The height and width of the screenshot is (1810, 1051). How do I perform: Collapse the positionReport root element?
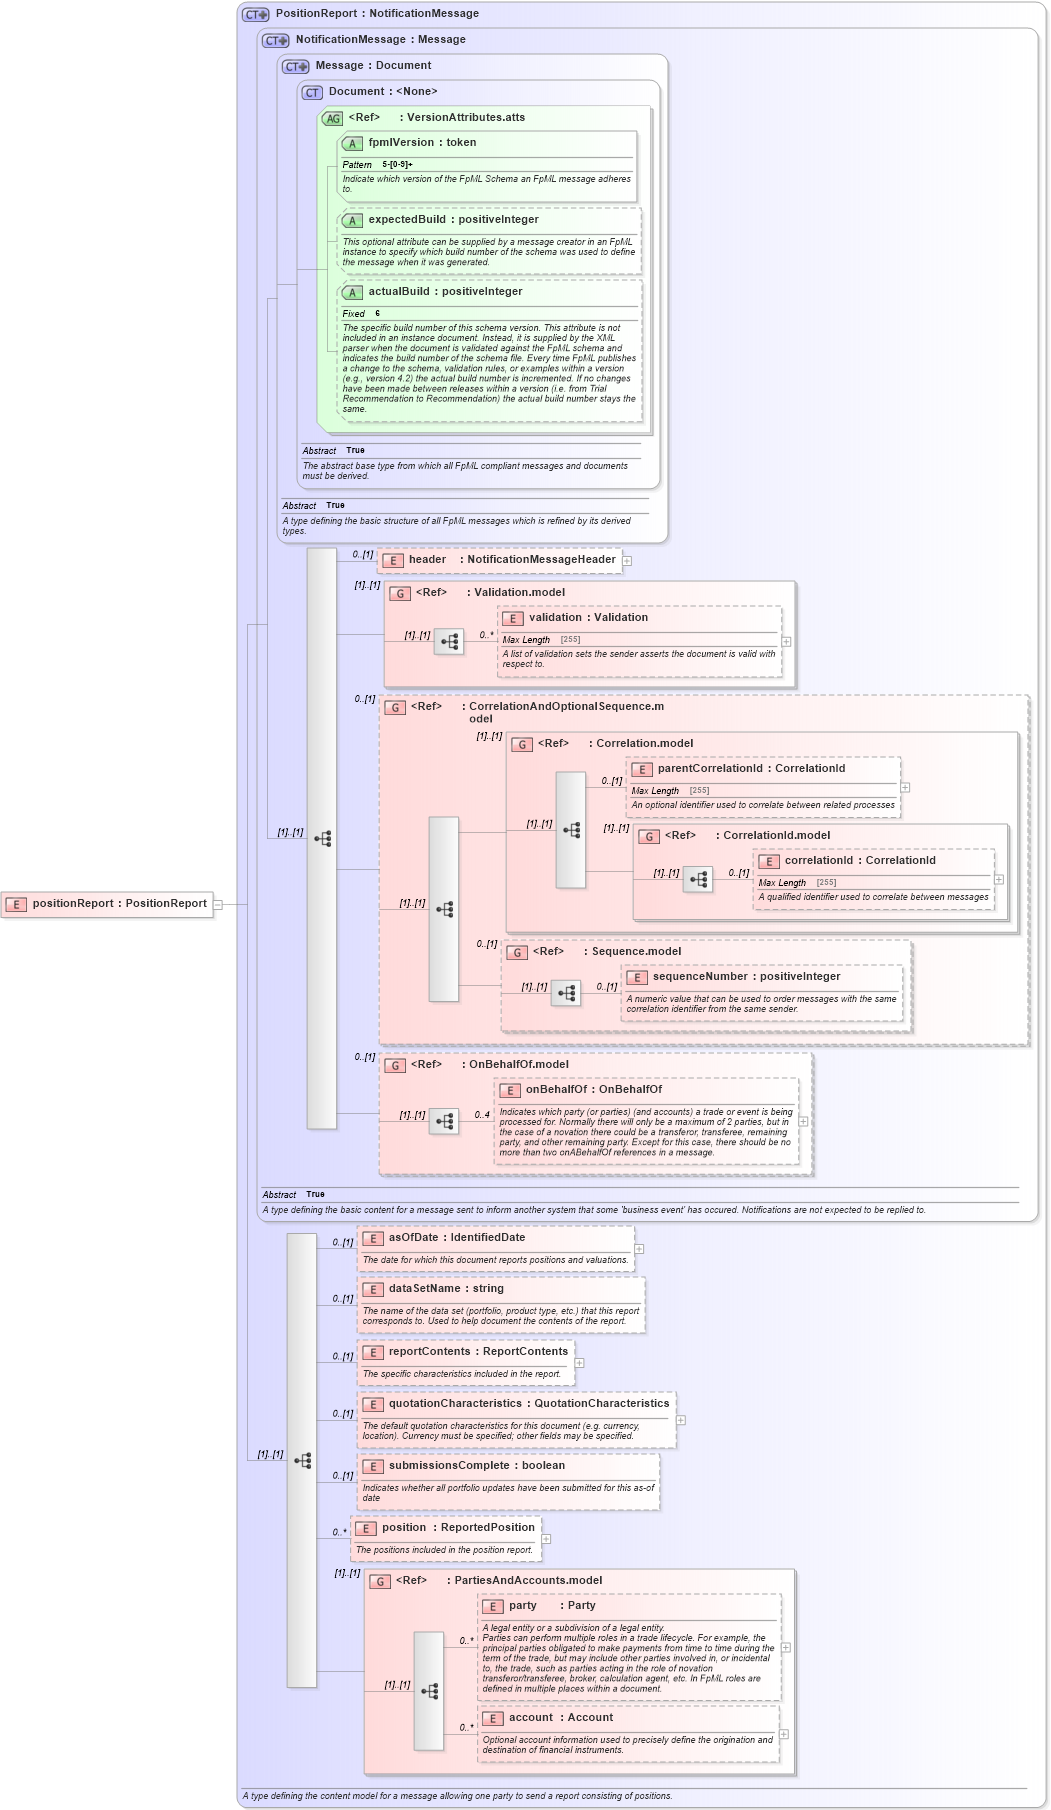point(218,904)
